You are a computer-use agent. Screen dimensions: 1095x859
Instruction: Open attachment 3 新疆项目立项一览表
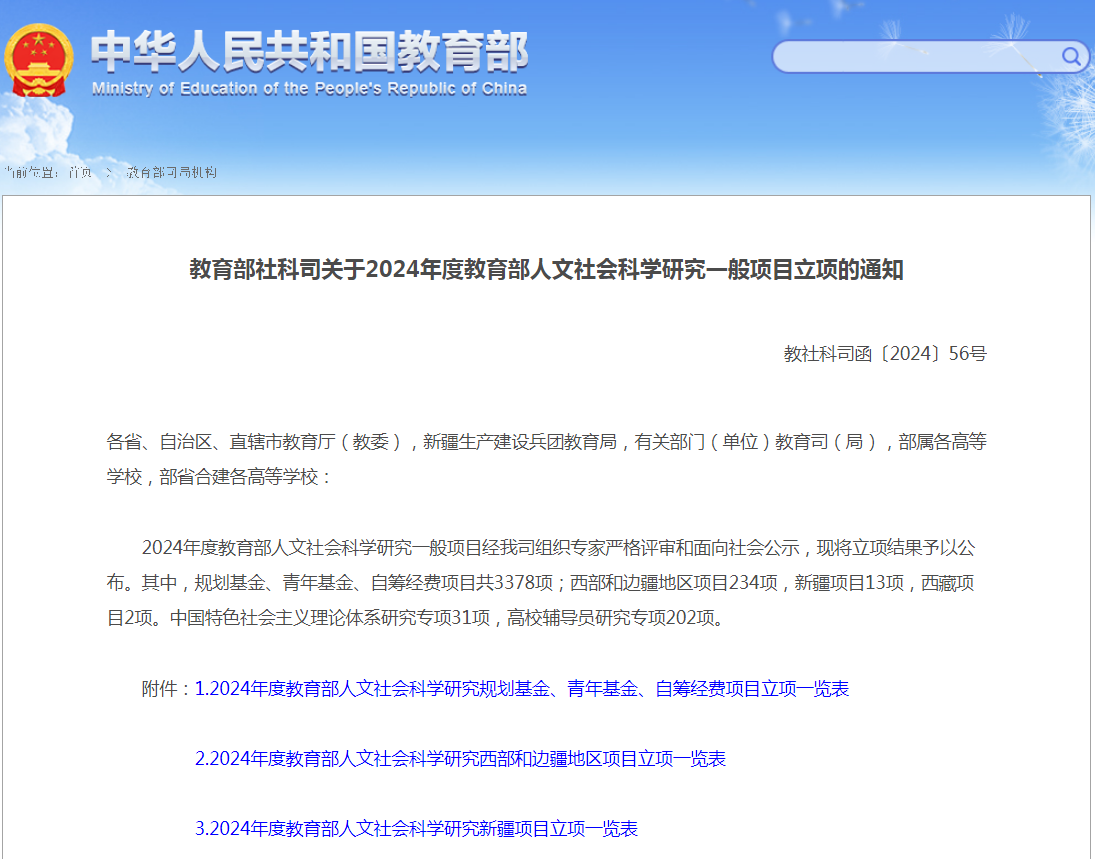416,829
